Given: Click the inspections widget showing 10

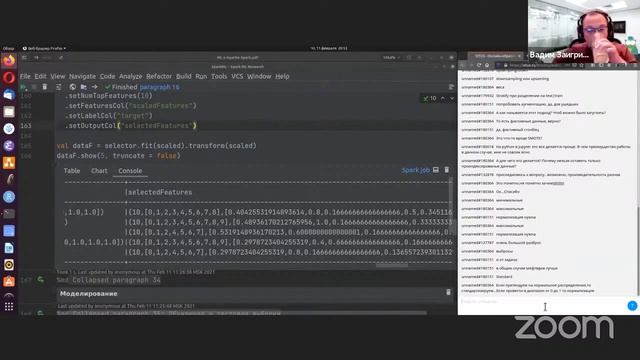Looking at the screenshot, I should click(x=430, y=98).
